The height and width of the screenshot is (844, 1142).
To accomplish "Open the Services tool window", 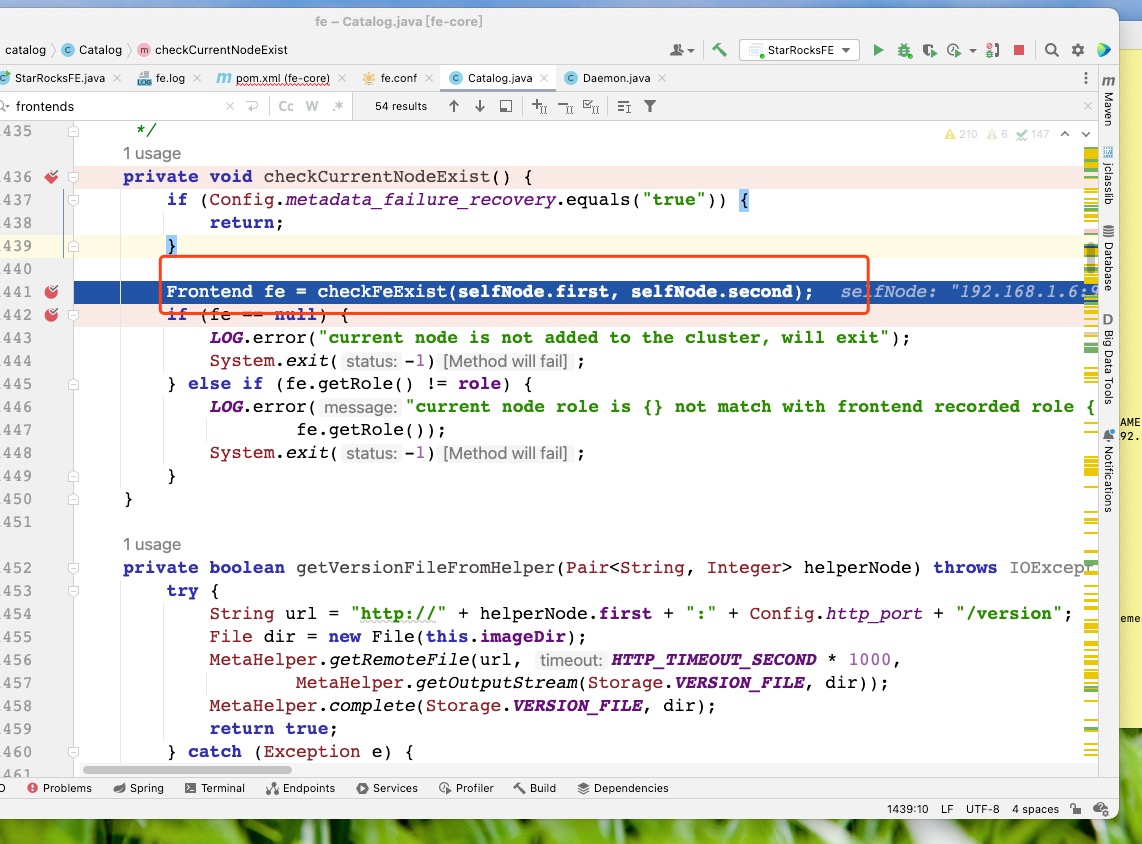I will click(387, 788).
